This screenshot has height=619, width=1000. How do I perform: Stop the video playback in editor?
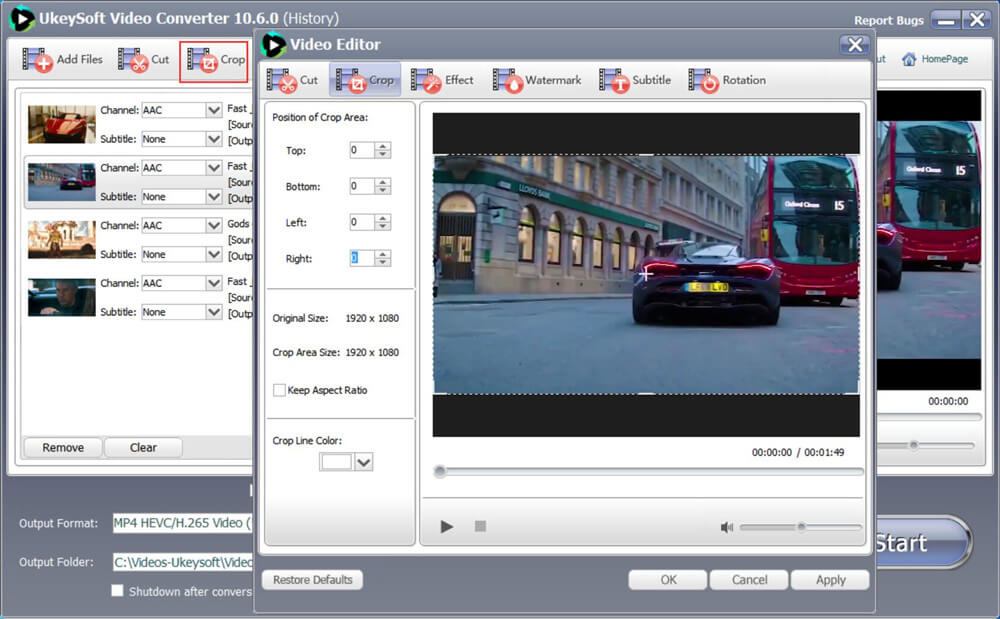pos(480,526)
